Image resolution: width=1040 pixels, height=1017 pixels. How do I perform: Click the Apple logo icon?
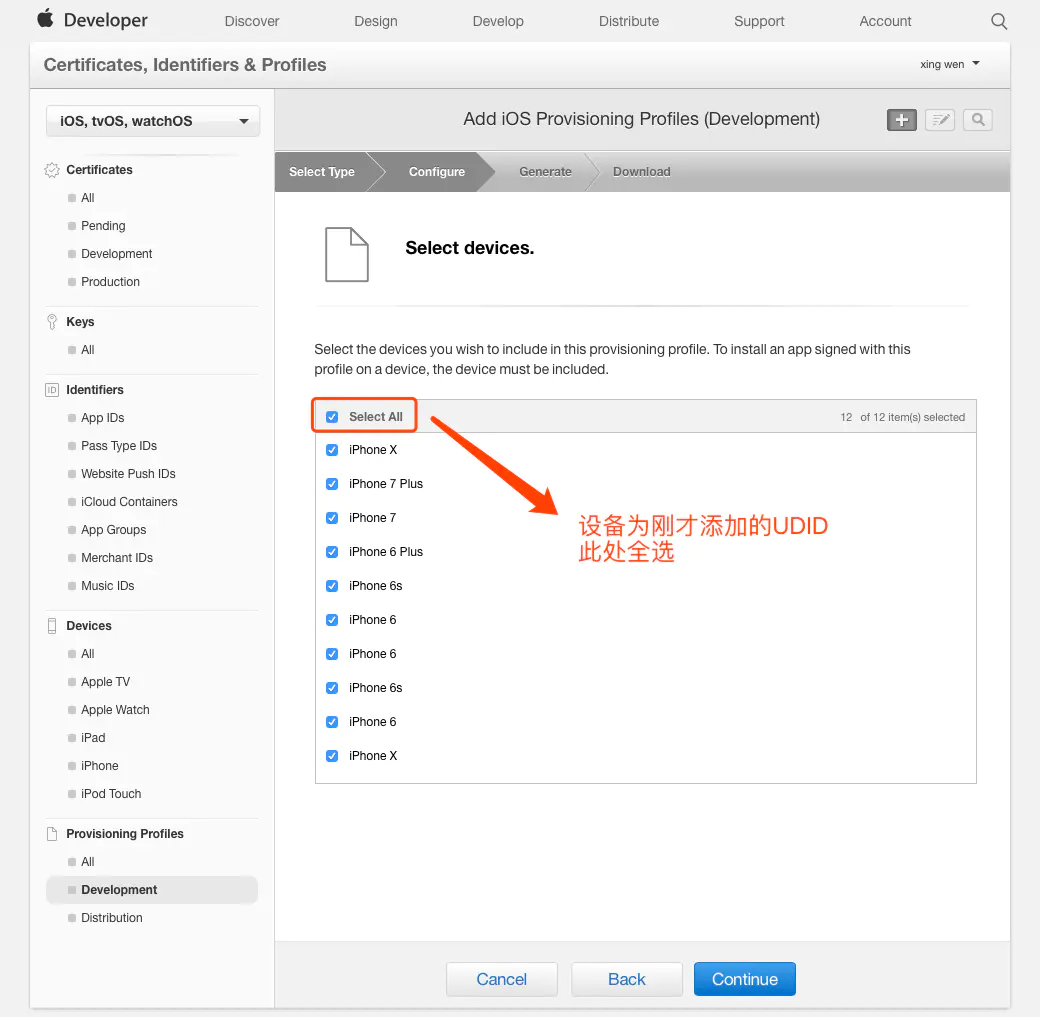pyautogui.click(x=45, y=19)
